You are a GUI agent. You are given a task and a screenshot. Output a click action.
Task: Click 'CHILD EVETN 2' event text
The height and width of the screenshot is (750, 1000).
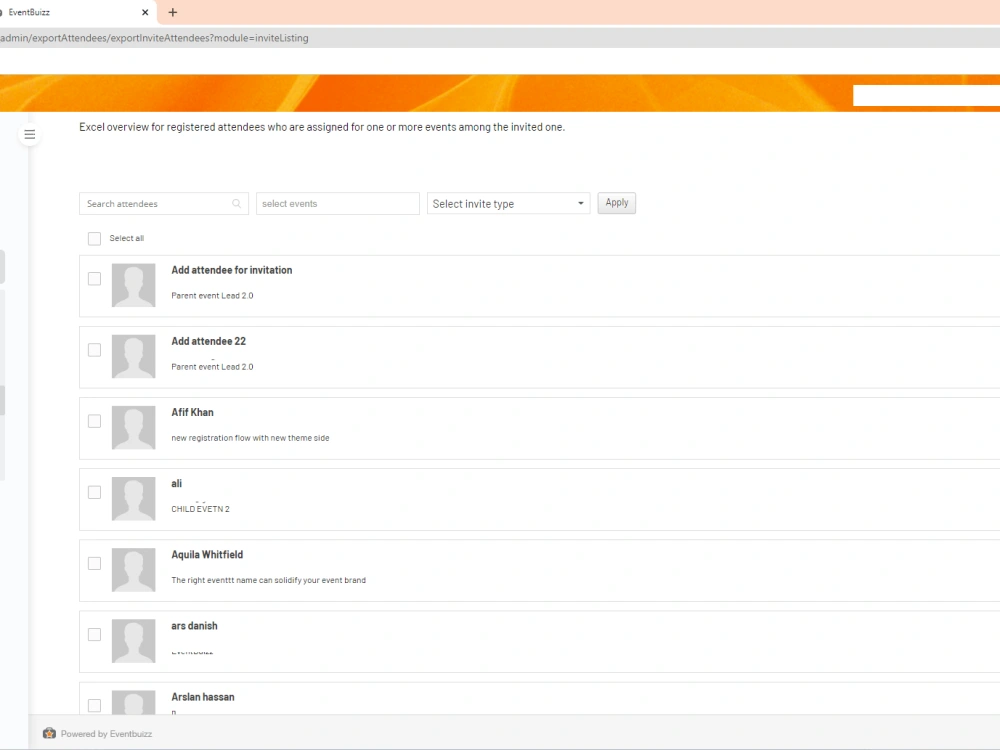(x=200, y=509)
